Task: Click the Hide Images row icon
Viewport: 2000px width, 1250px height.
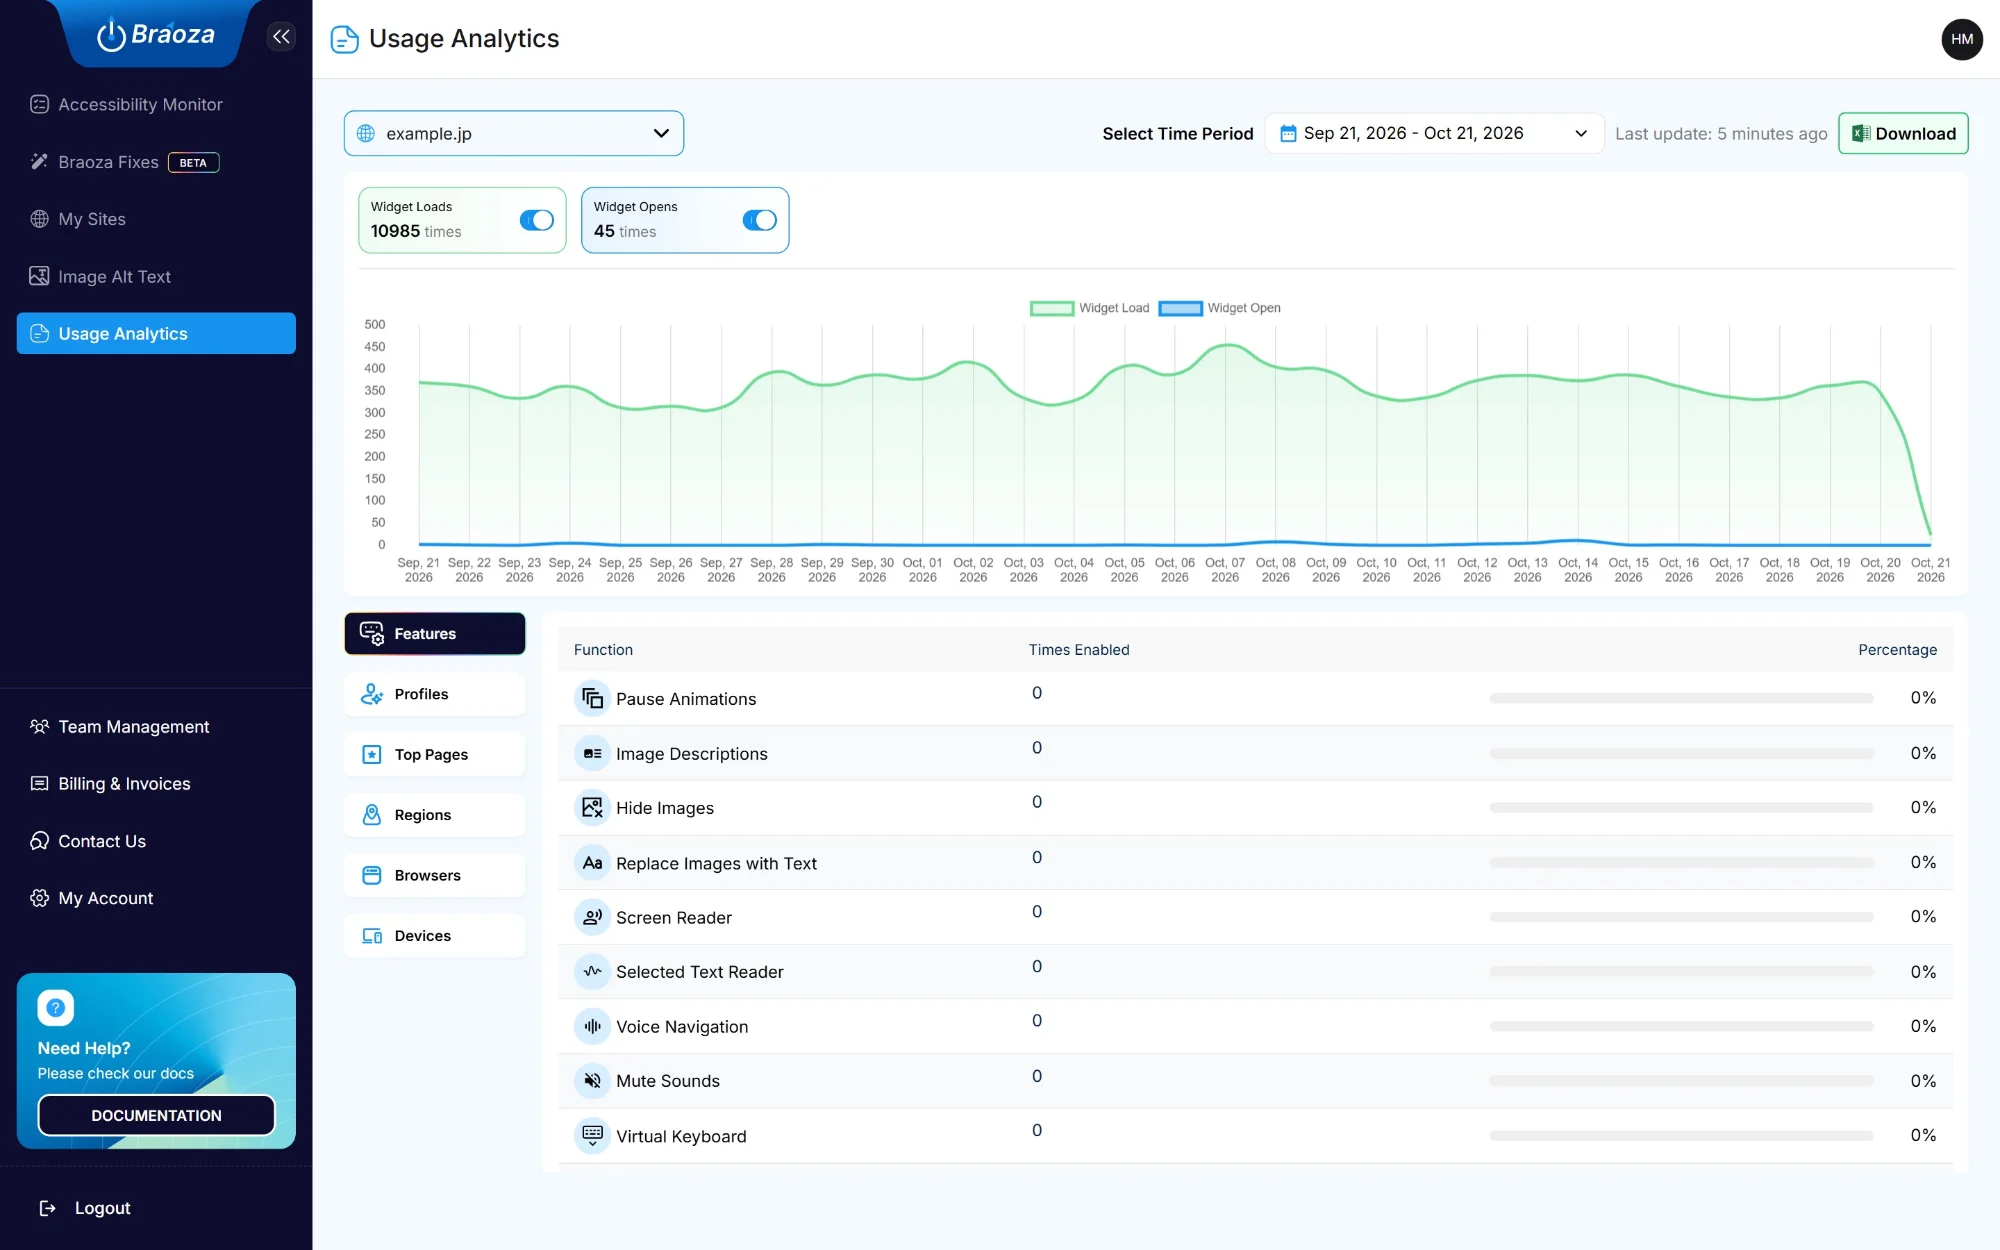Action: tap(592, 807)
